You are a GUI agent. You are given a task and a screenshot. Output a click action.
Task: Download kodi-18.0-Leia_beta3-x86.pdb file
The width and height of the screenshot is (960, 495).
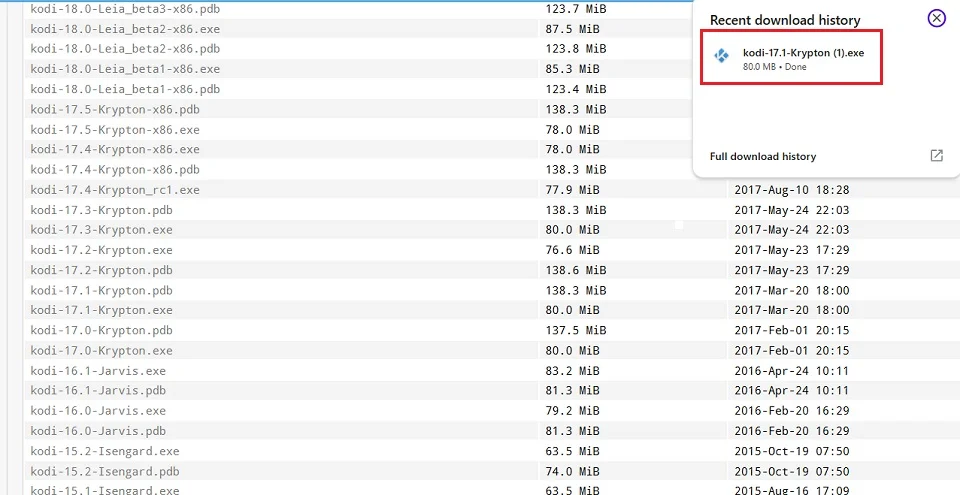[126, 9]
